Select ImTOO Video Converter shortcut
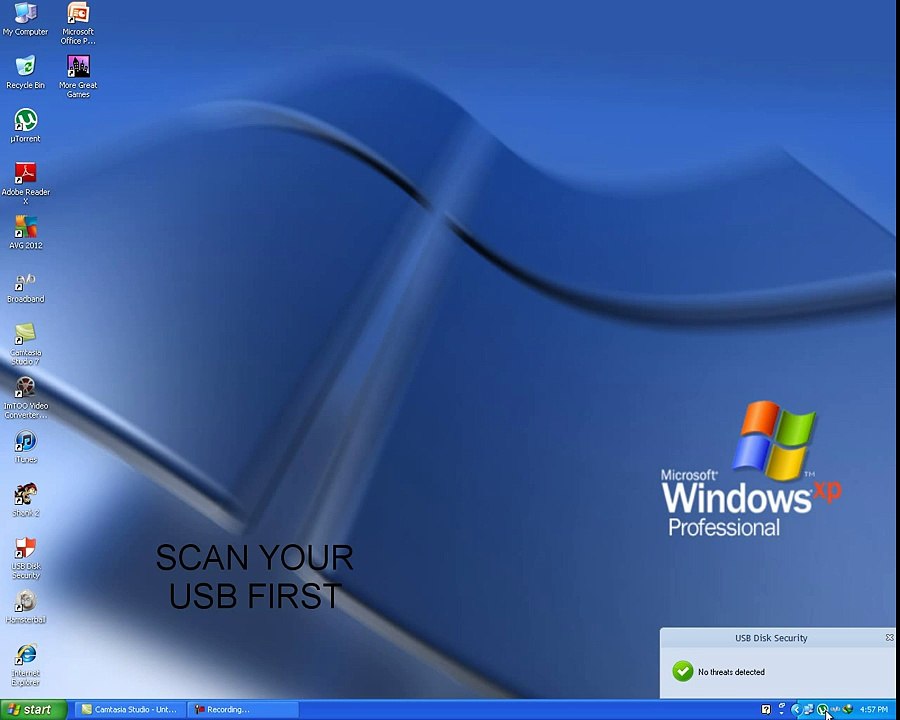900x720 pixels. [x=25, y=397]
